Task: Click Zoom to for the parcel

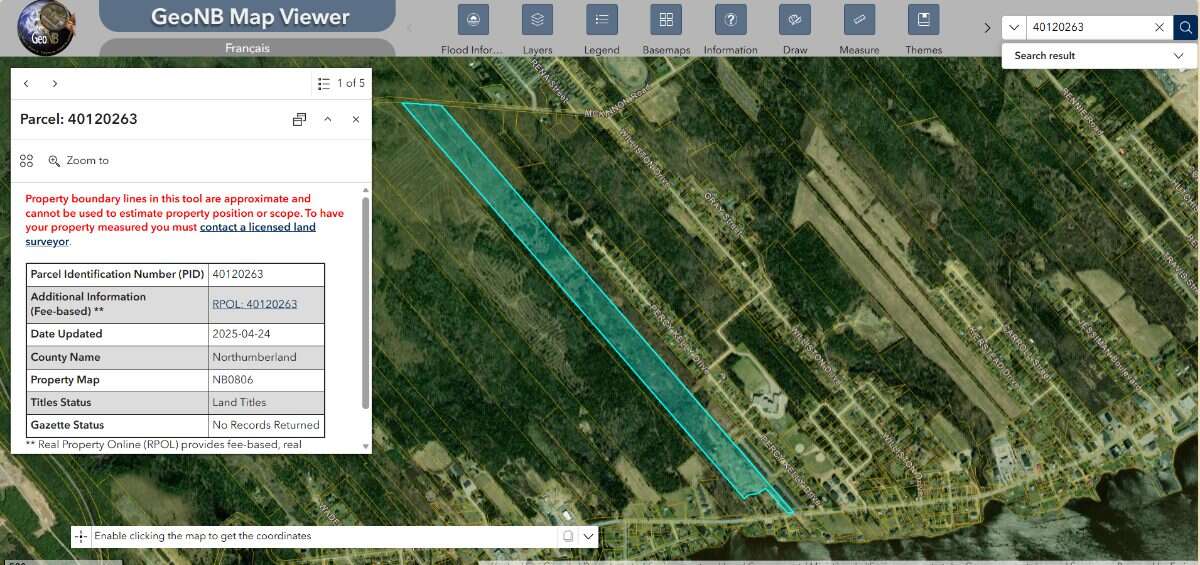Action: tap(79, 161)
